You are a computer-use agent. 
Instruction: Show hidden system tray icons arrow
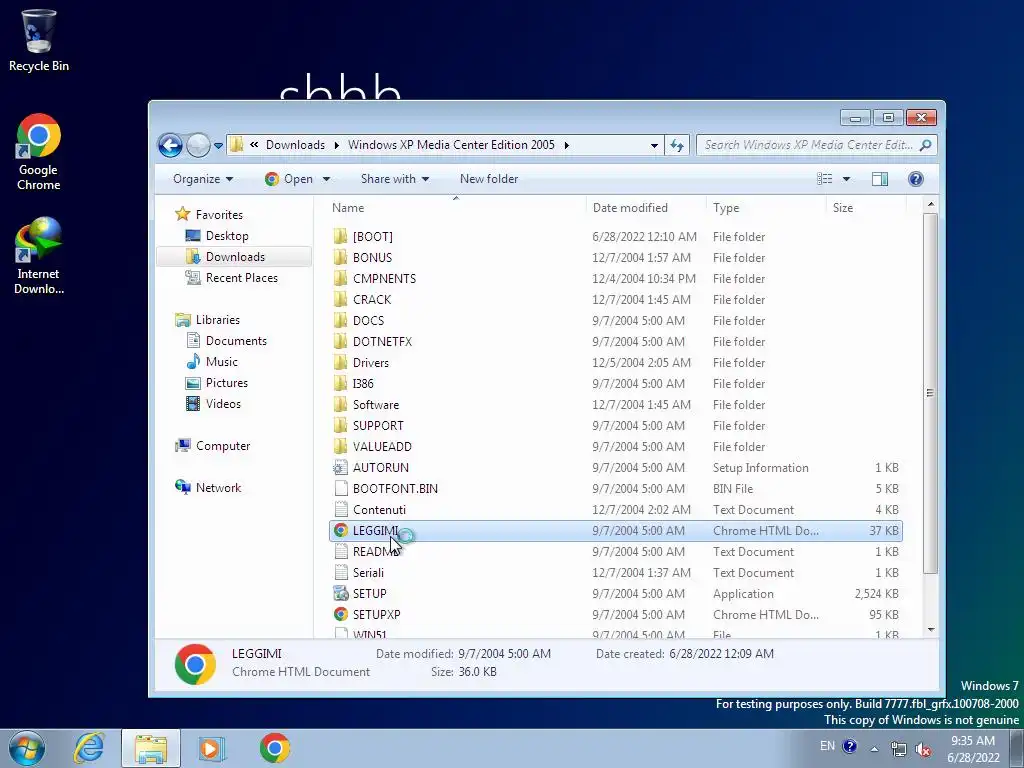pos(874,748)
